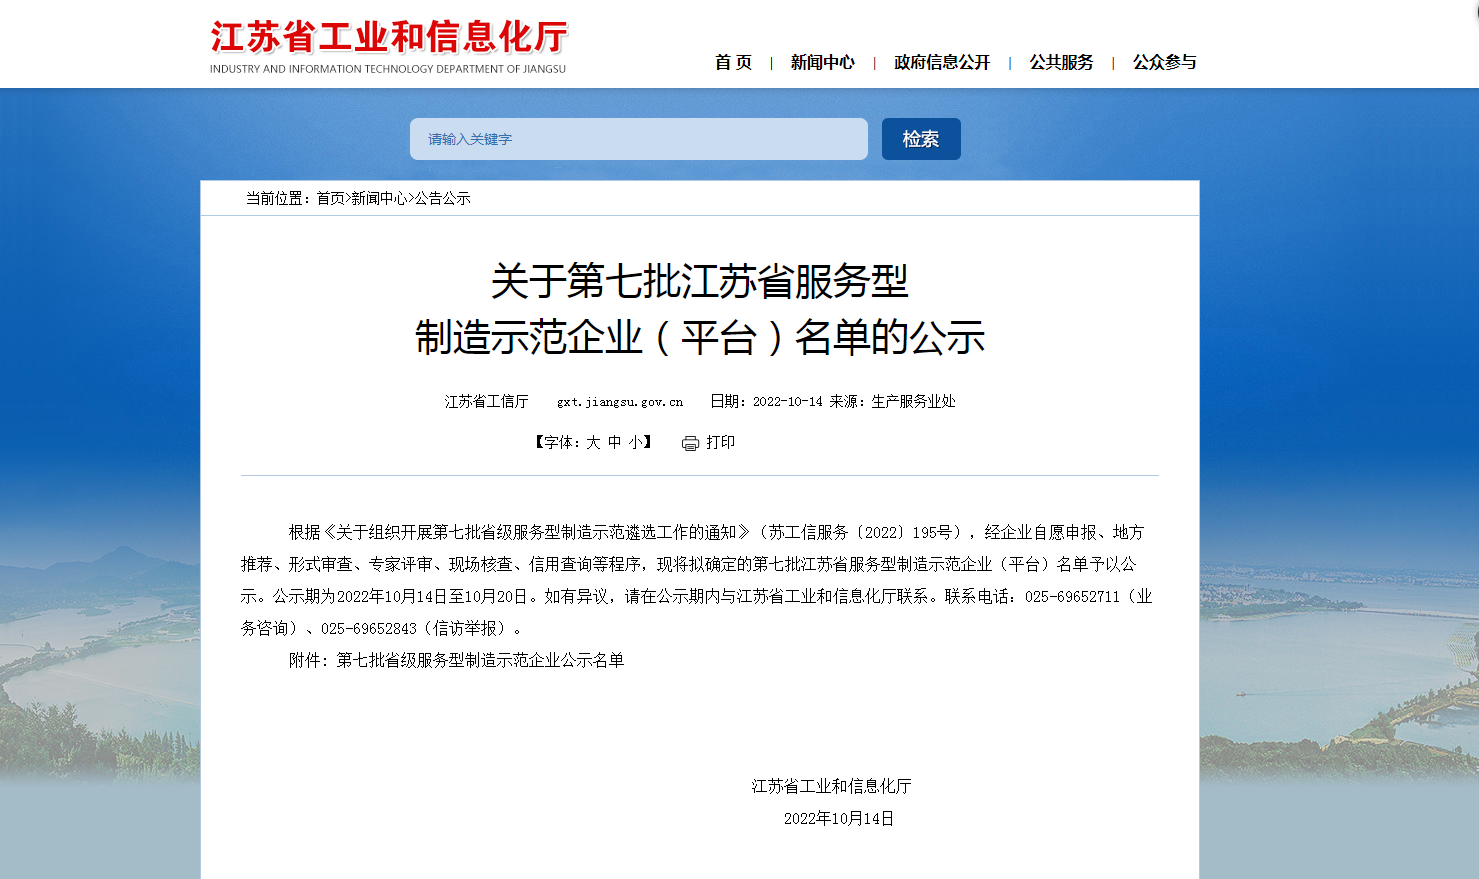Open the 公众参与 navigation item
The width and height of the screenshot is (1479, 879).
click(1164, 62)
